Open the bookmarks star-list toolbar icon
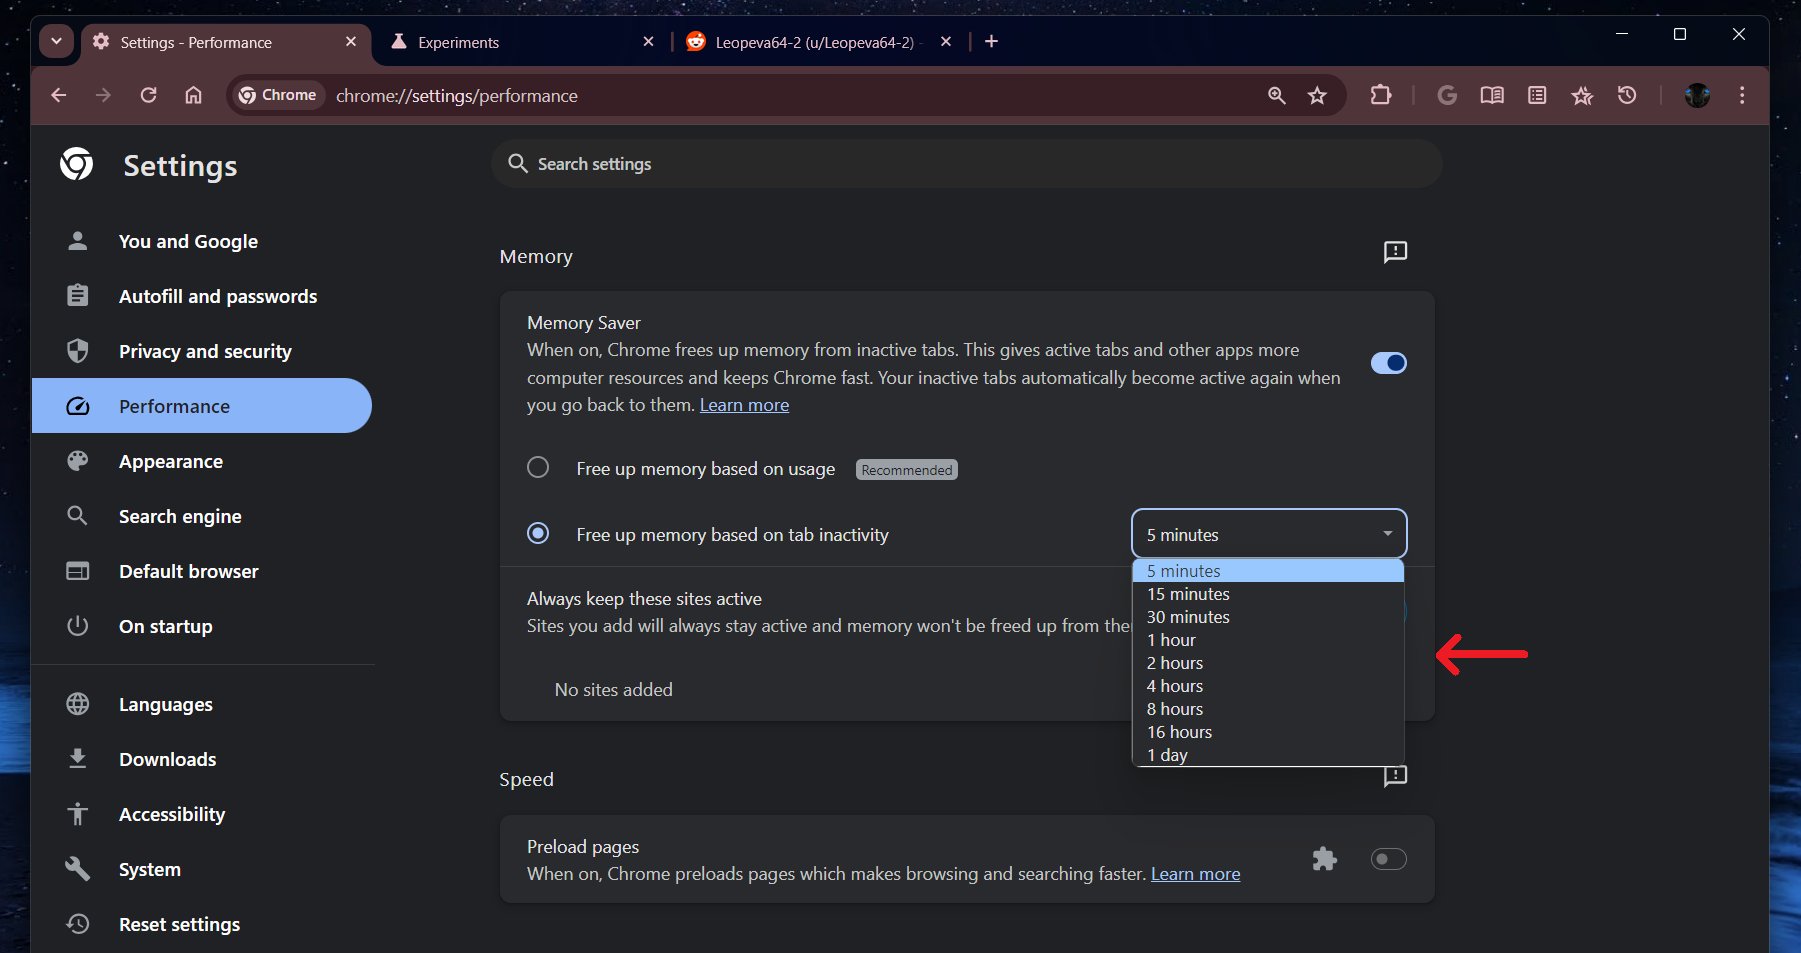The height and width of the screenshot is (953, 1801). (x=1582, y=95)
